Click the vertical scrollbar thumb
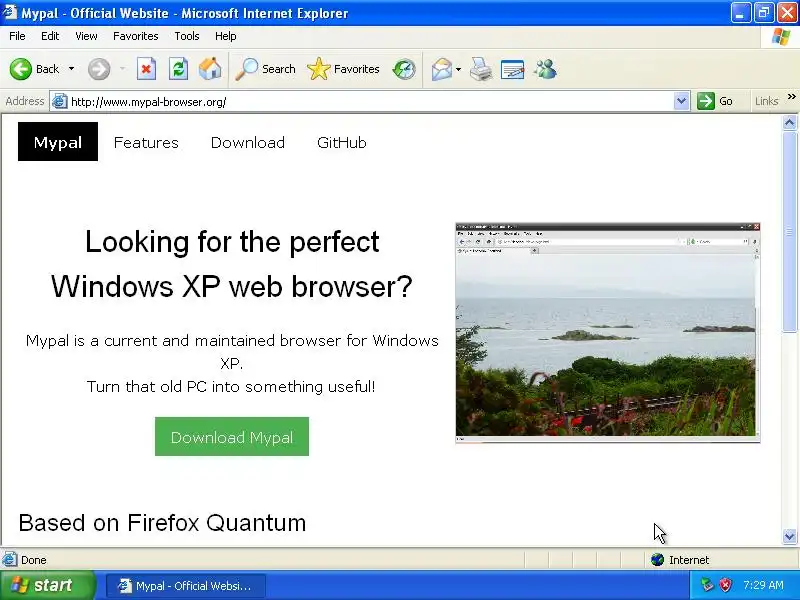 click(789, 231)
